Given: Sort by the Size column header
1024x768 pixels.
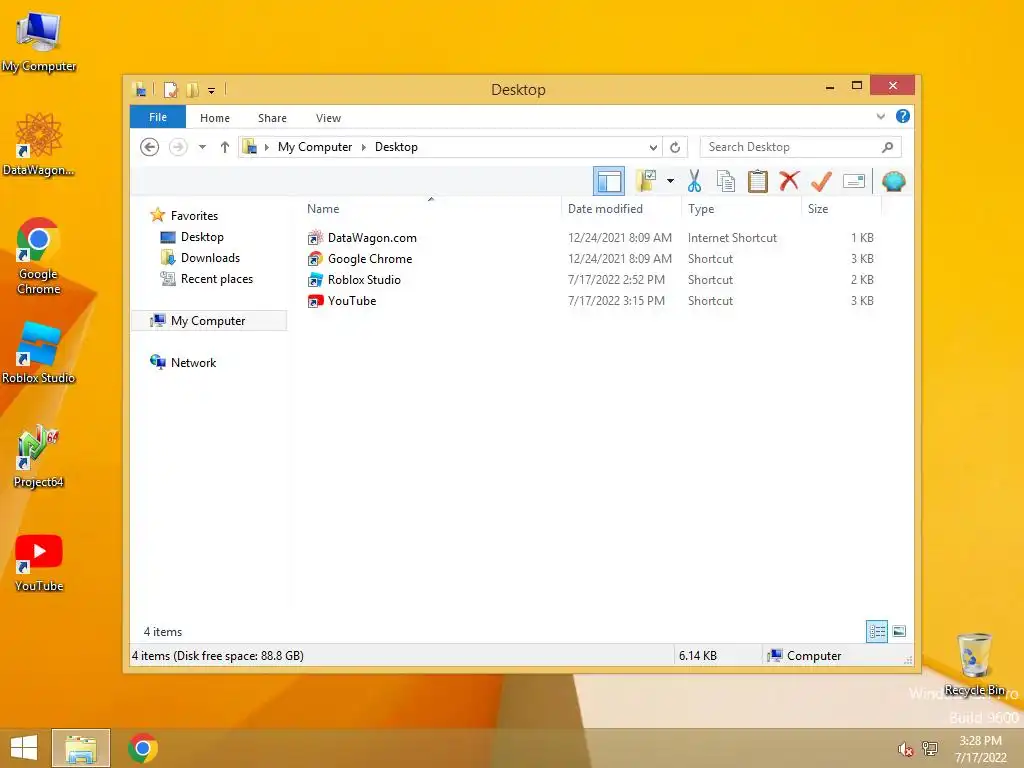Looking at the screenshot, I should [818, 209].
